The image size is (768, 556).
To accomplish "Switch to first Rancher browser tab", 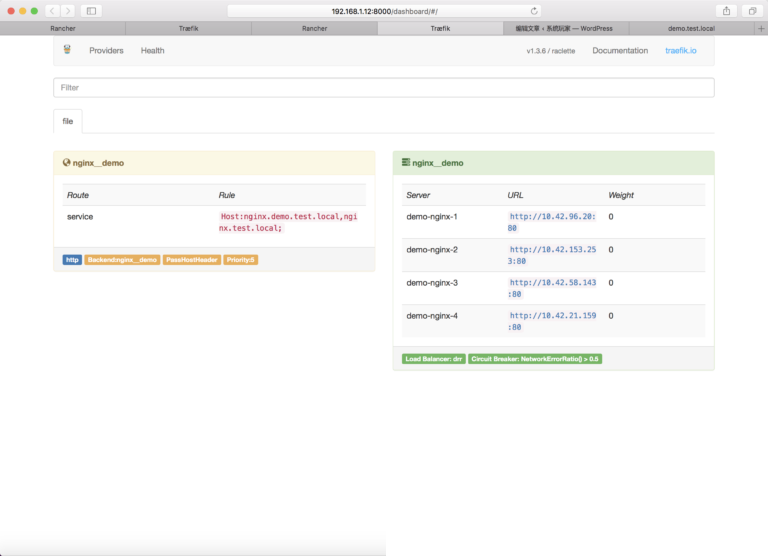I will pos(63,28).
